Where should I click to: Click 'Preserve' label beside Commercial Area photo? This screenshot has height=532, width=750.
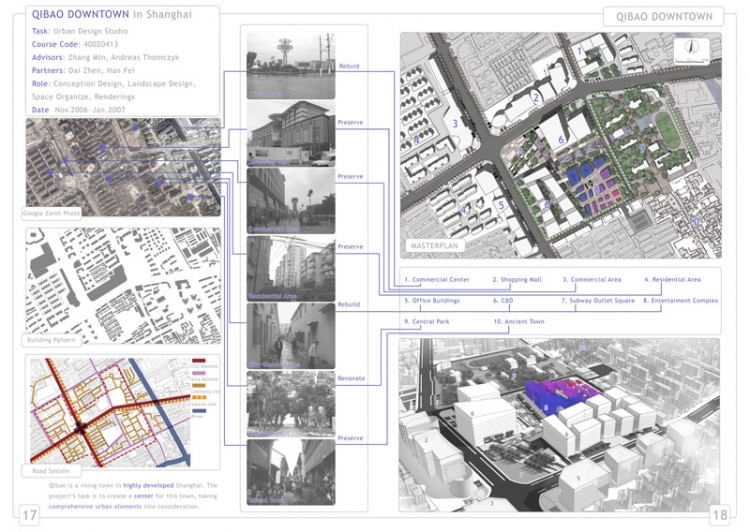(350, 177)
